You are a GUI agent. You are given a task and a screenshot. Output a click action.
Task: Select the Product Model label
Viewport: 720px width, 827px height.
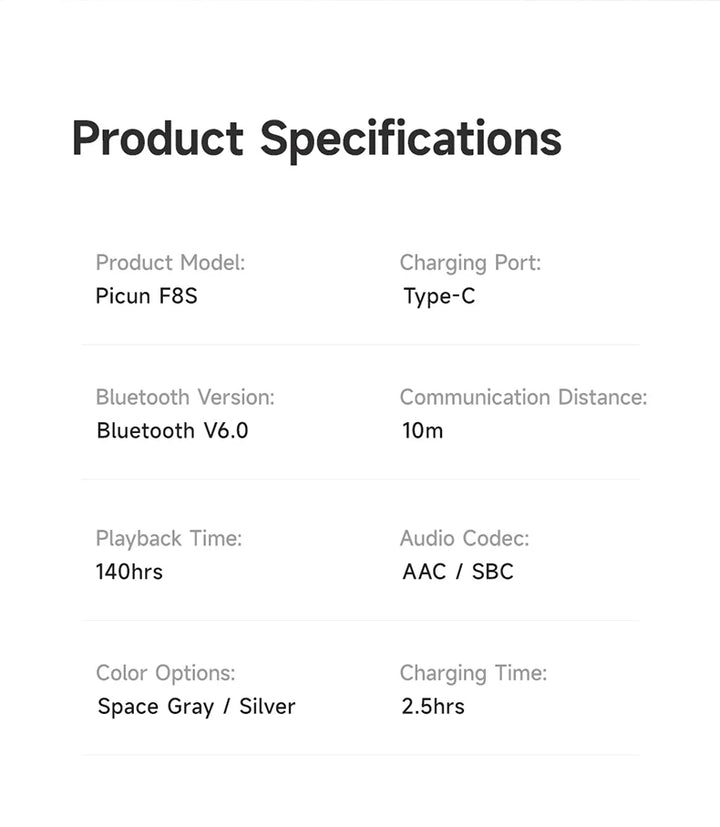pos(170,263)
